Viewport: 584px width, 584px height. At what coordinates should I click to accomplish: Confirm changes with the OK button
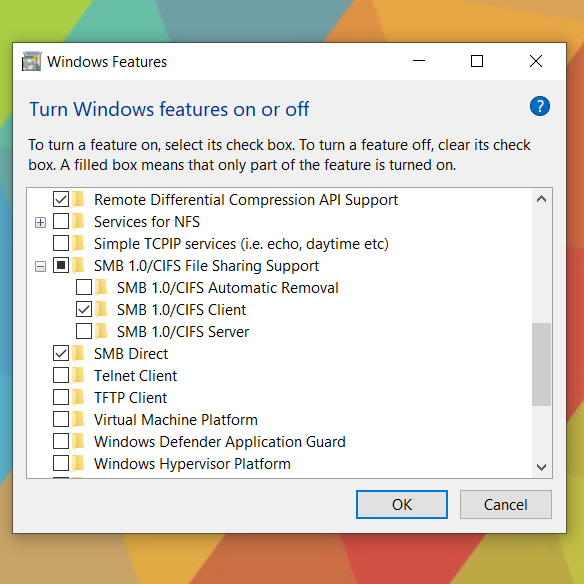pos(402,504)
